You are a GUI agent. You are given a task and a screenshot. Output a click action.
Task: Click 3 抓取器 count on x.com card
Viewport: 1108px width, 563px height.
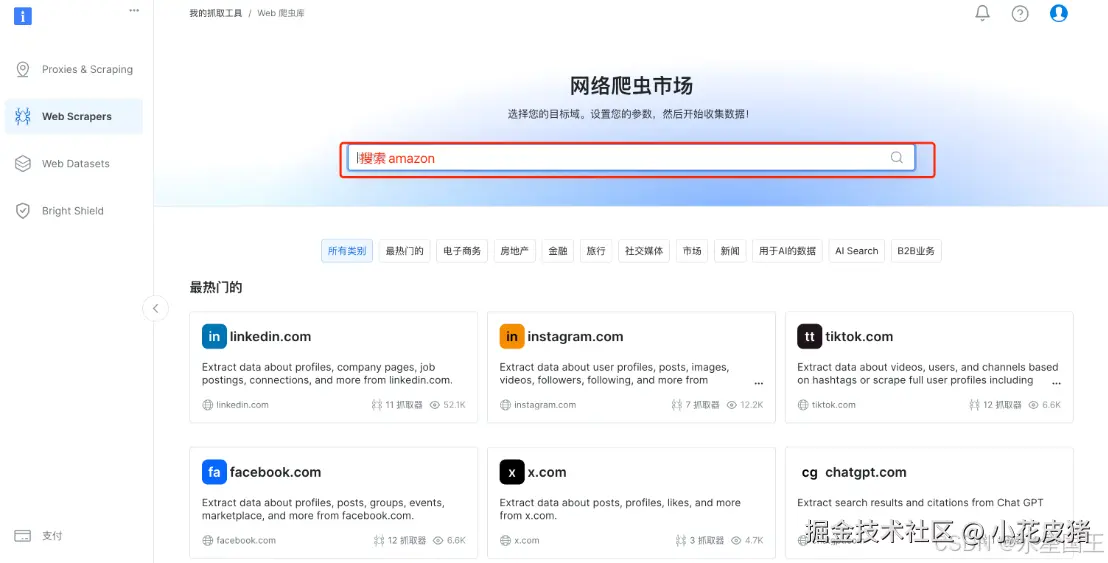pos(700,540)
